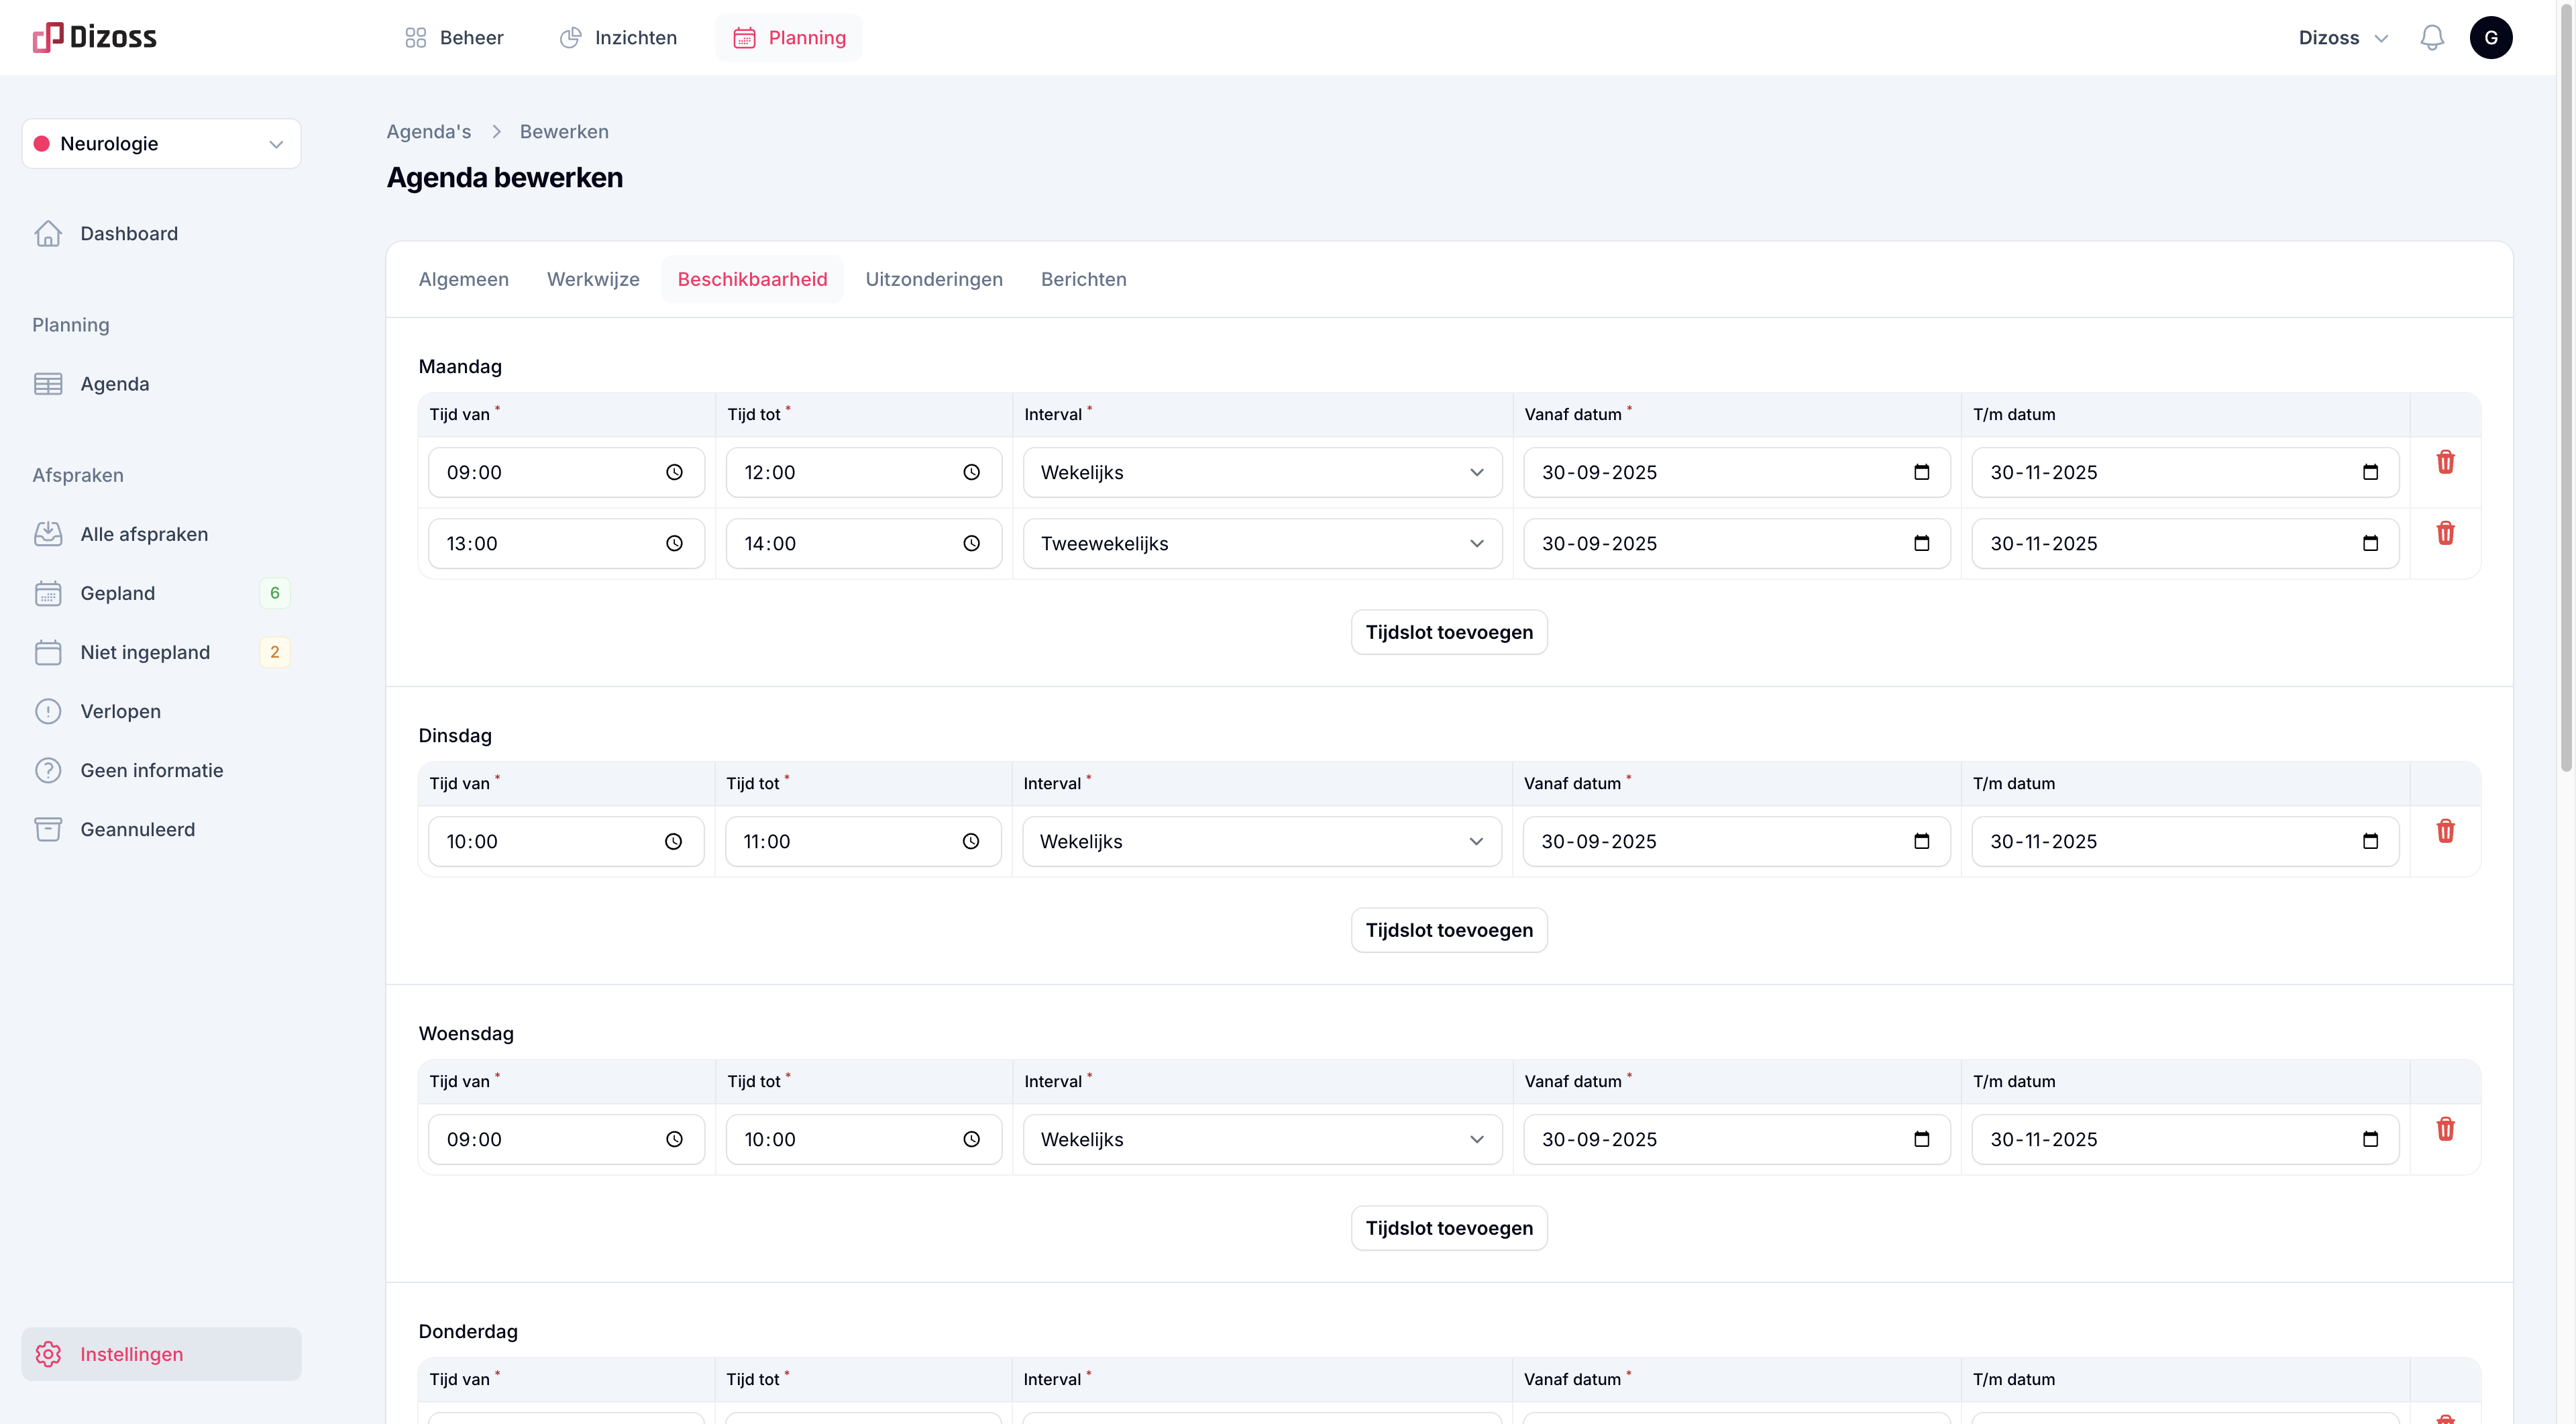Delete Monday's 09:00 time slot
The height and width of the screenshot is (1424, 2576).
[2445, 462]
